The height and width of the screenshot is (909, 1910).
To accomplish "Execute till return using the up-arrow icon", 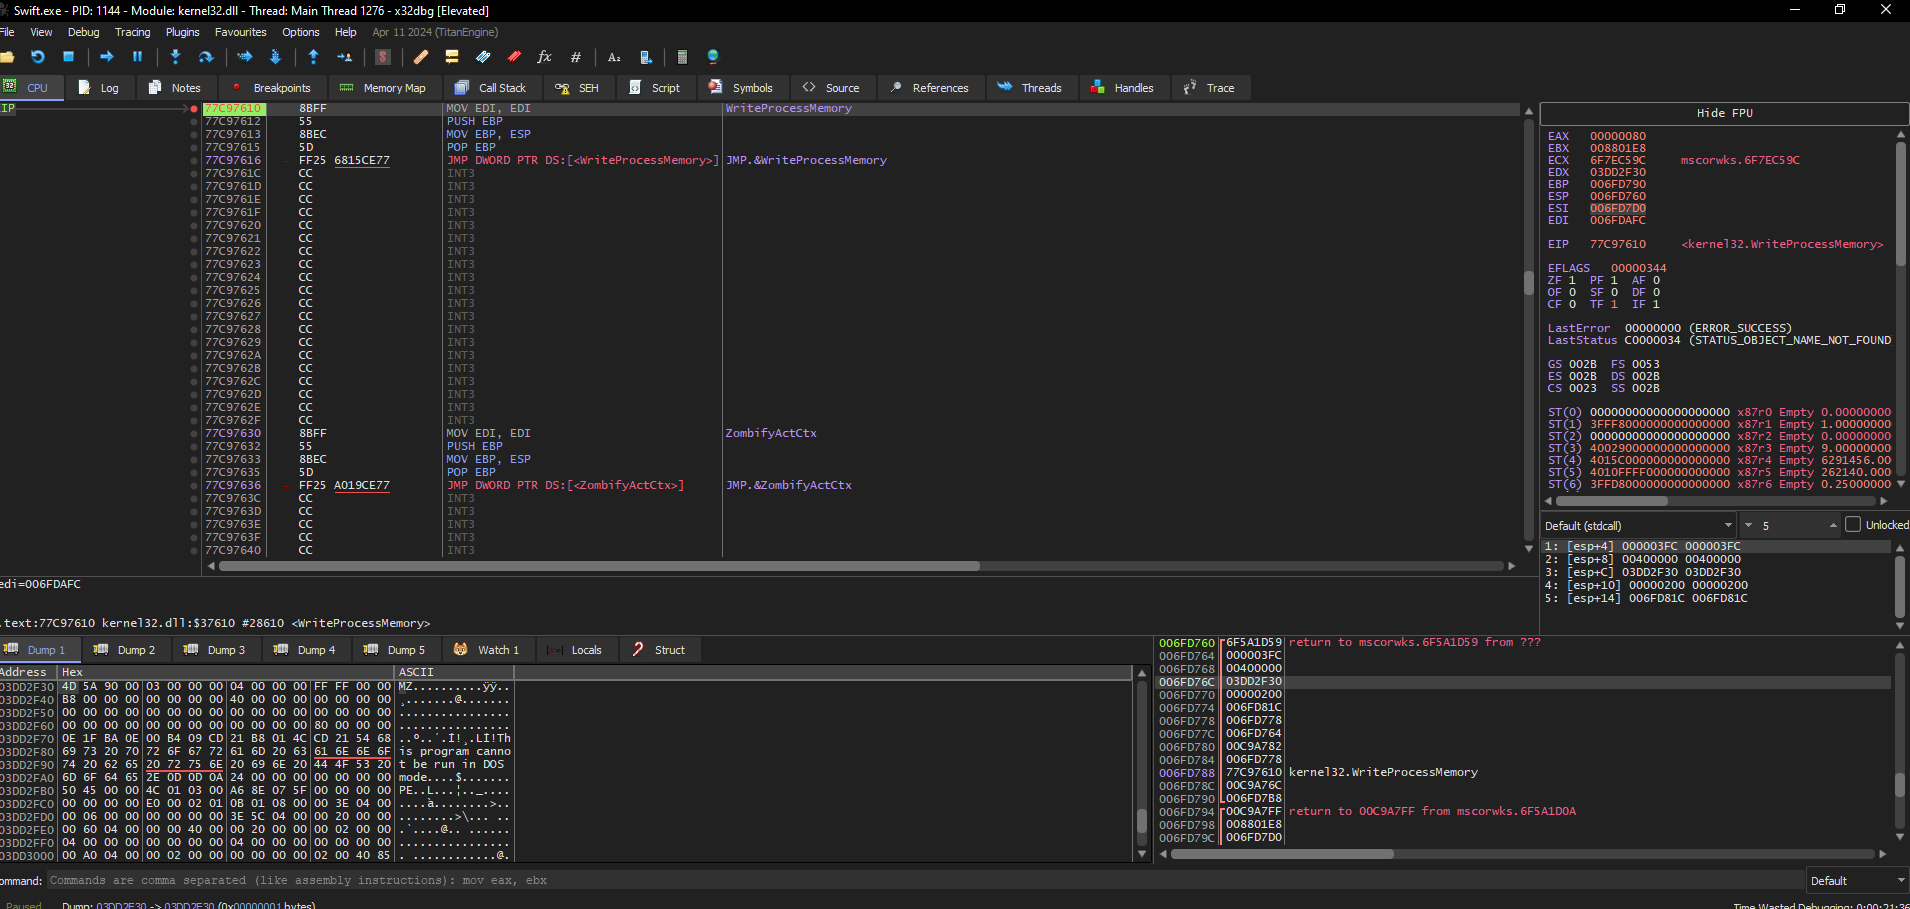I will click(x=314, y=57).
